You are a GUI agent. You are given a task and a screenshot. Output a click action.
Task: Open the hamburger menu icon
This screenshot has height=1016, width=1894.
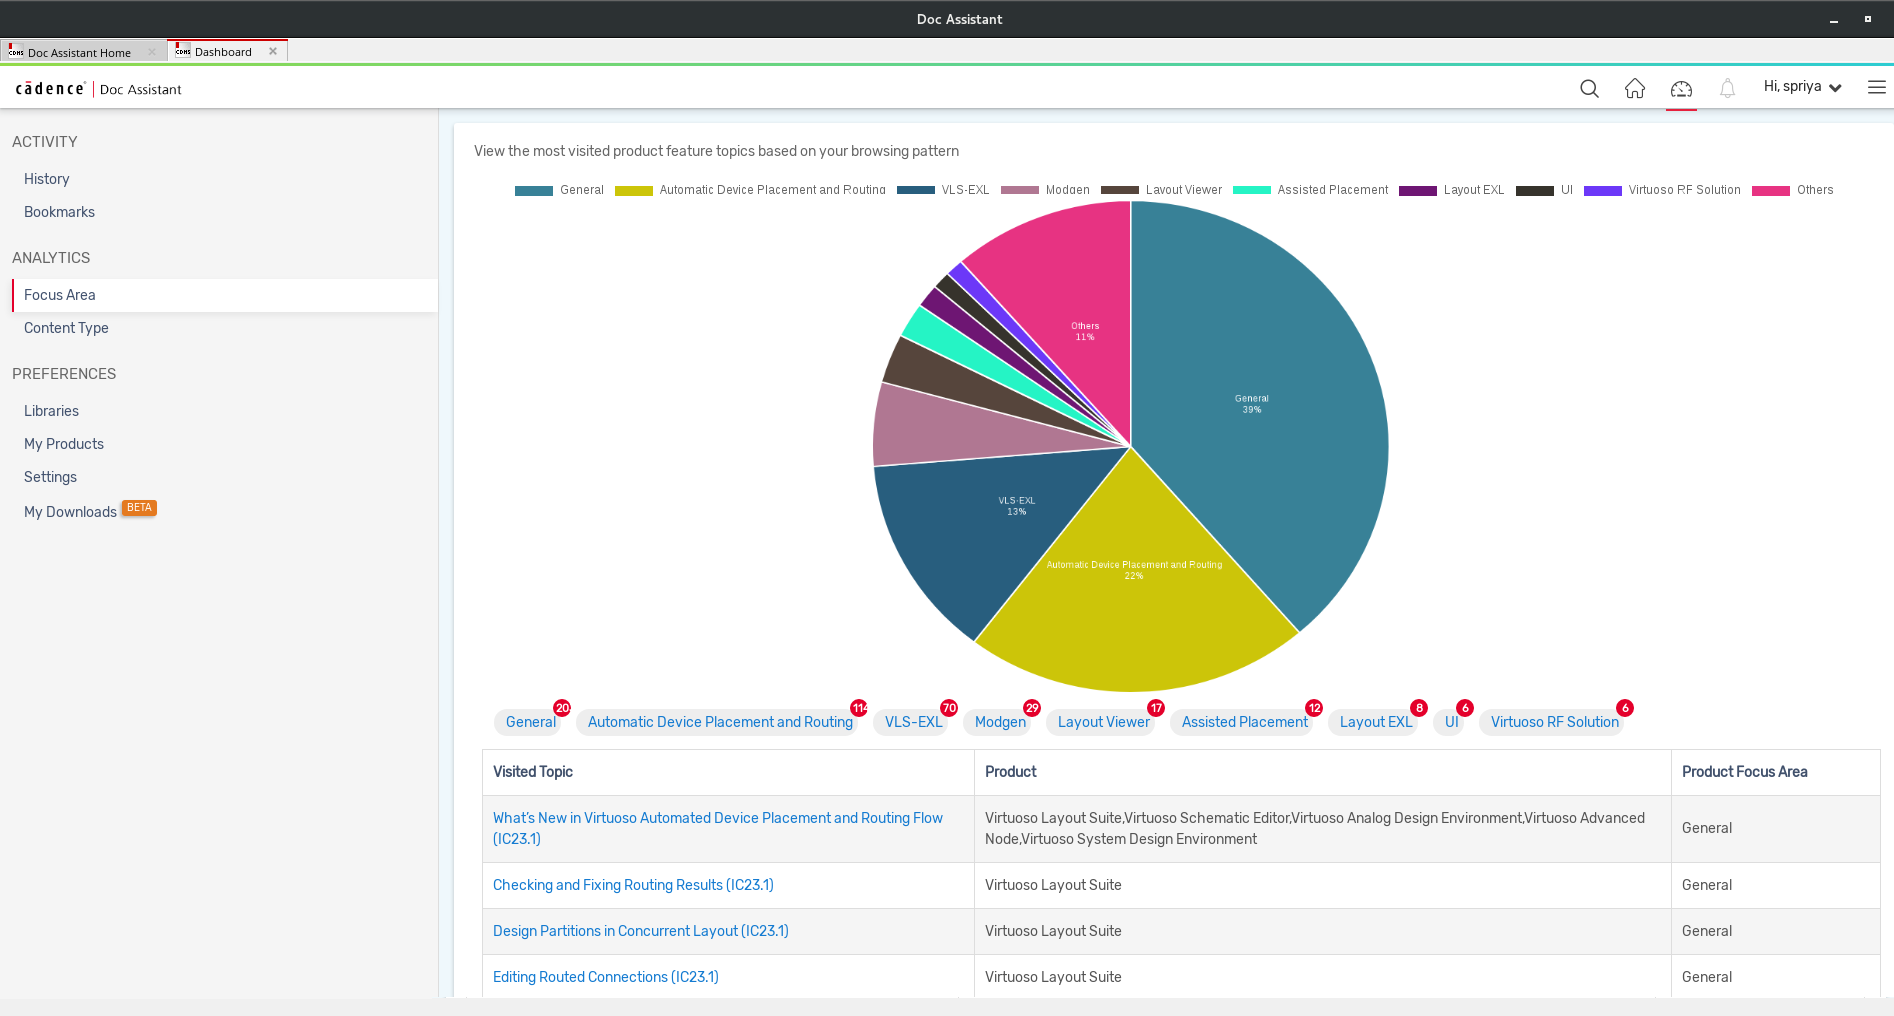tap(1877, 88)
